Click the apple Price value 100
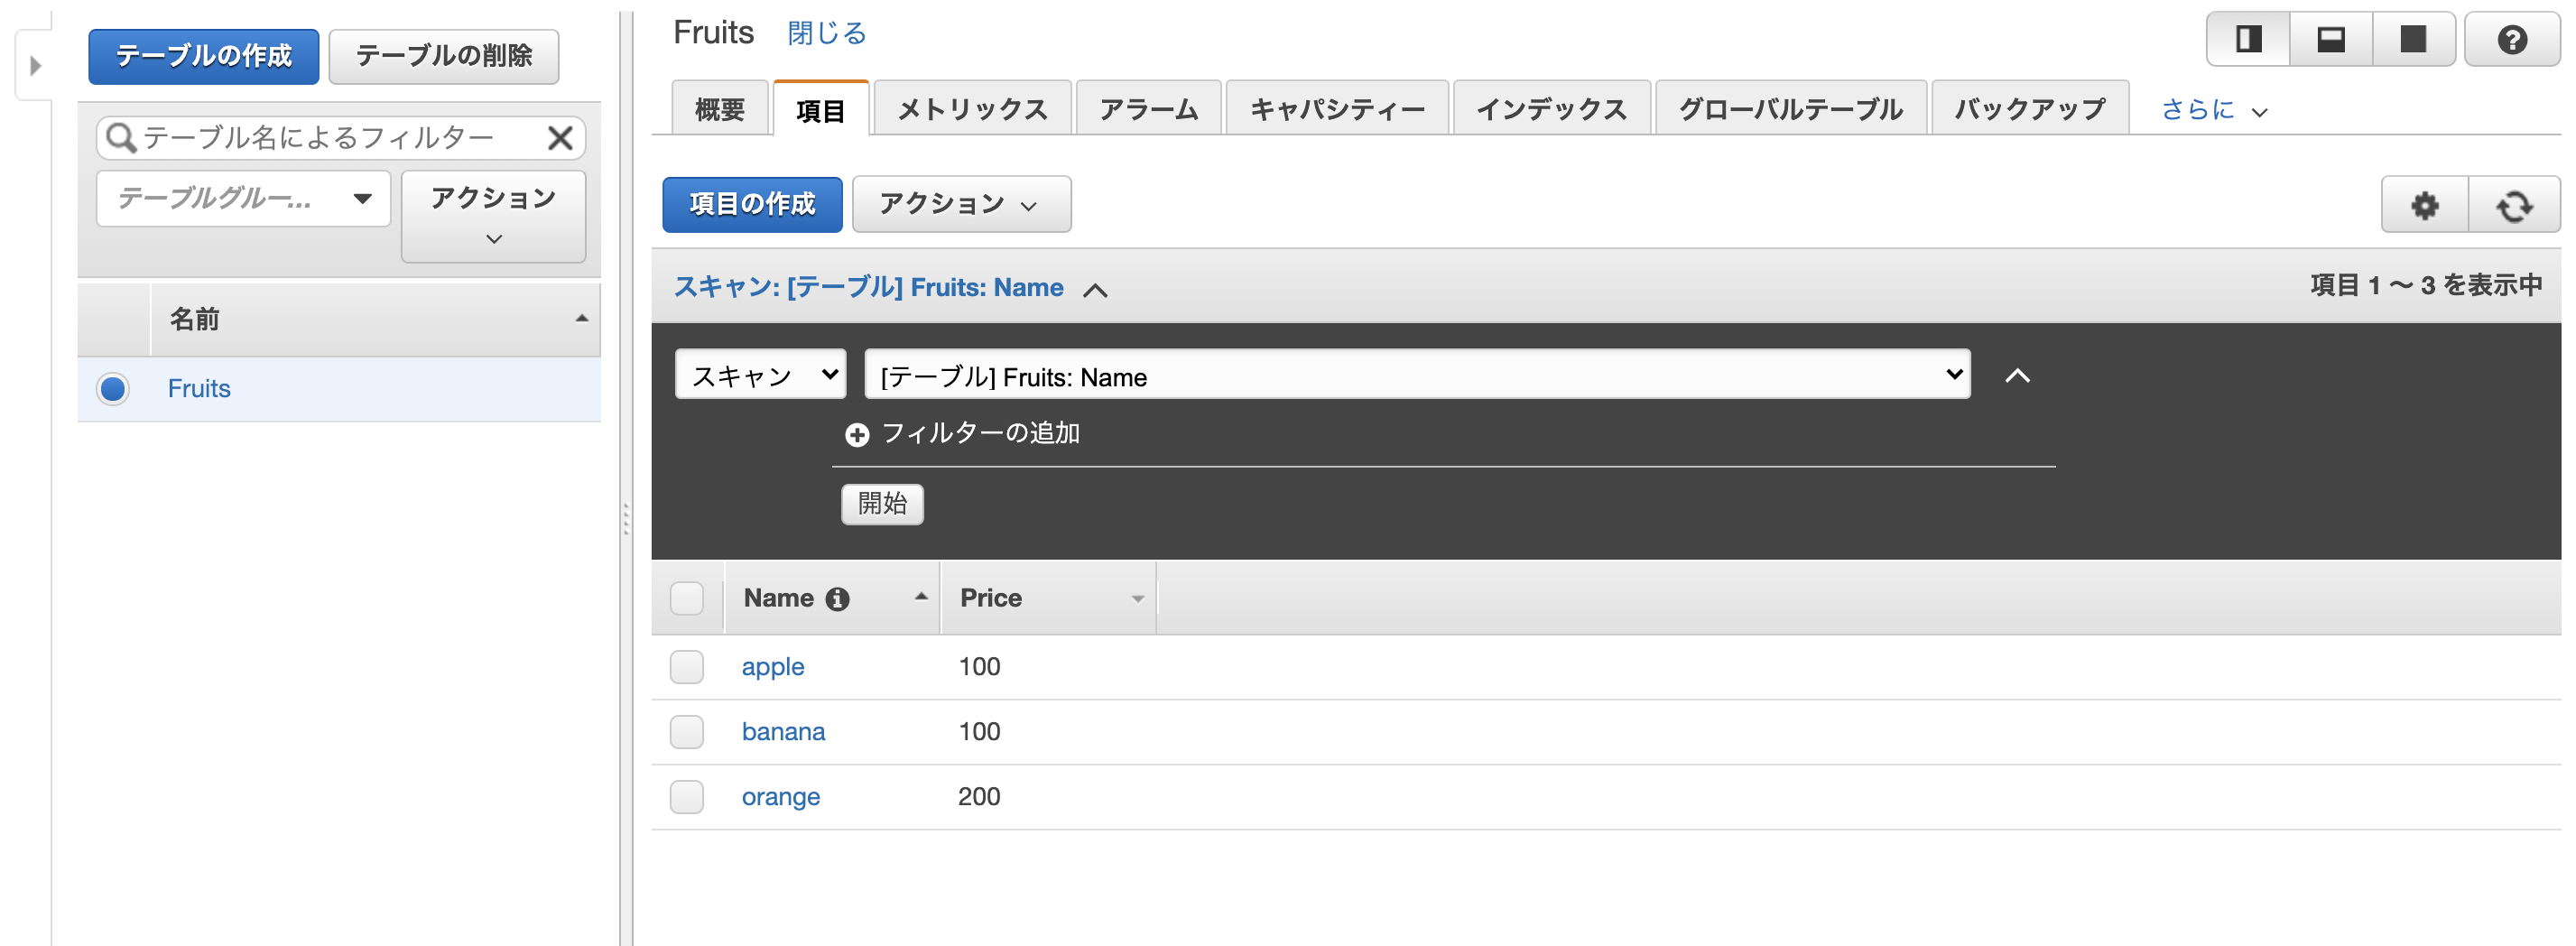Screen dimensions: 2576x946 pos(979,666)
